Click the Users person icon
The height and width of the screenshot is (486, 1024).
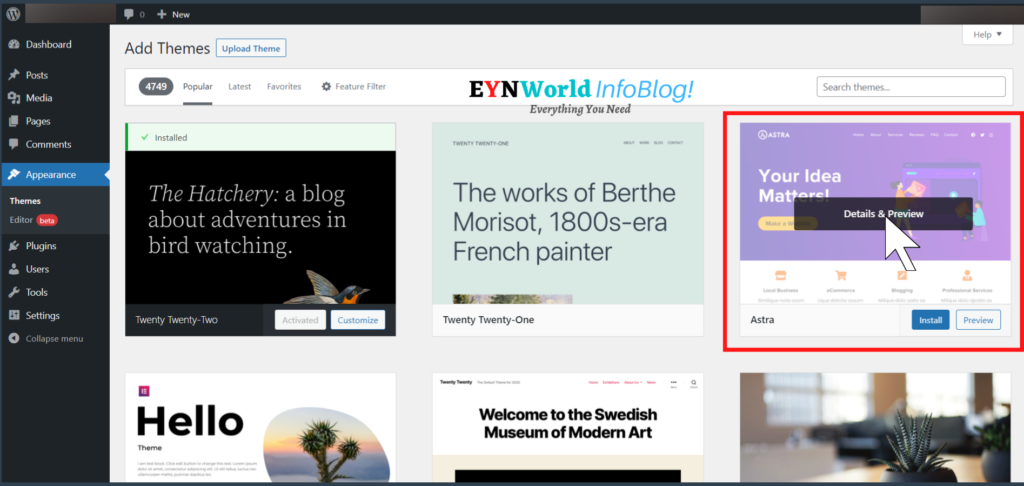click(x=14, y=269)
